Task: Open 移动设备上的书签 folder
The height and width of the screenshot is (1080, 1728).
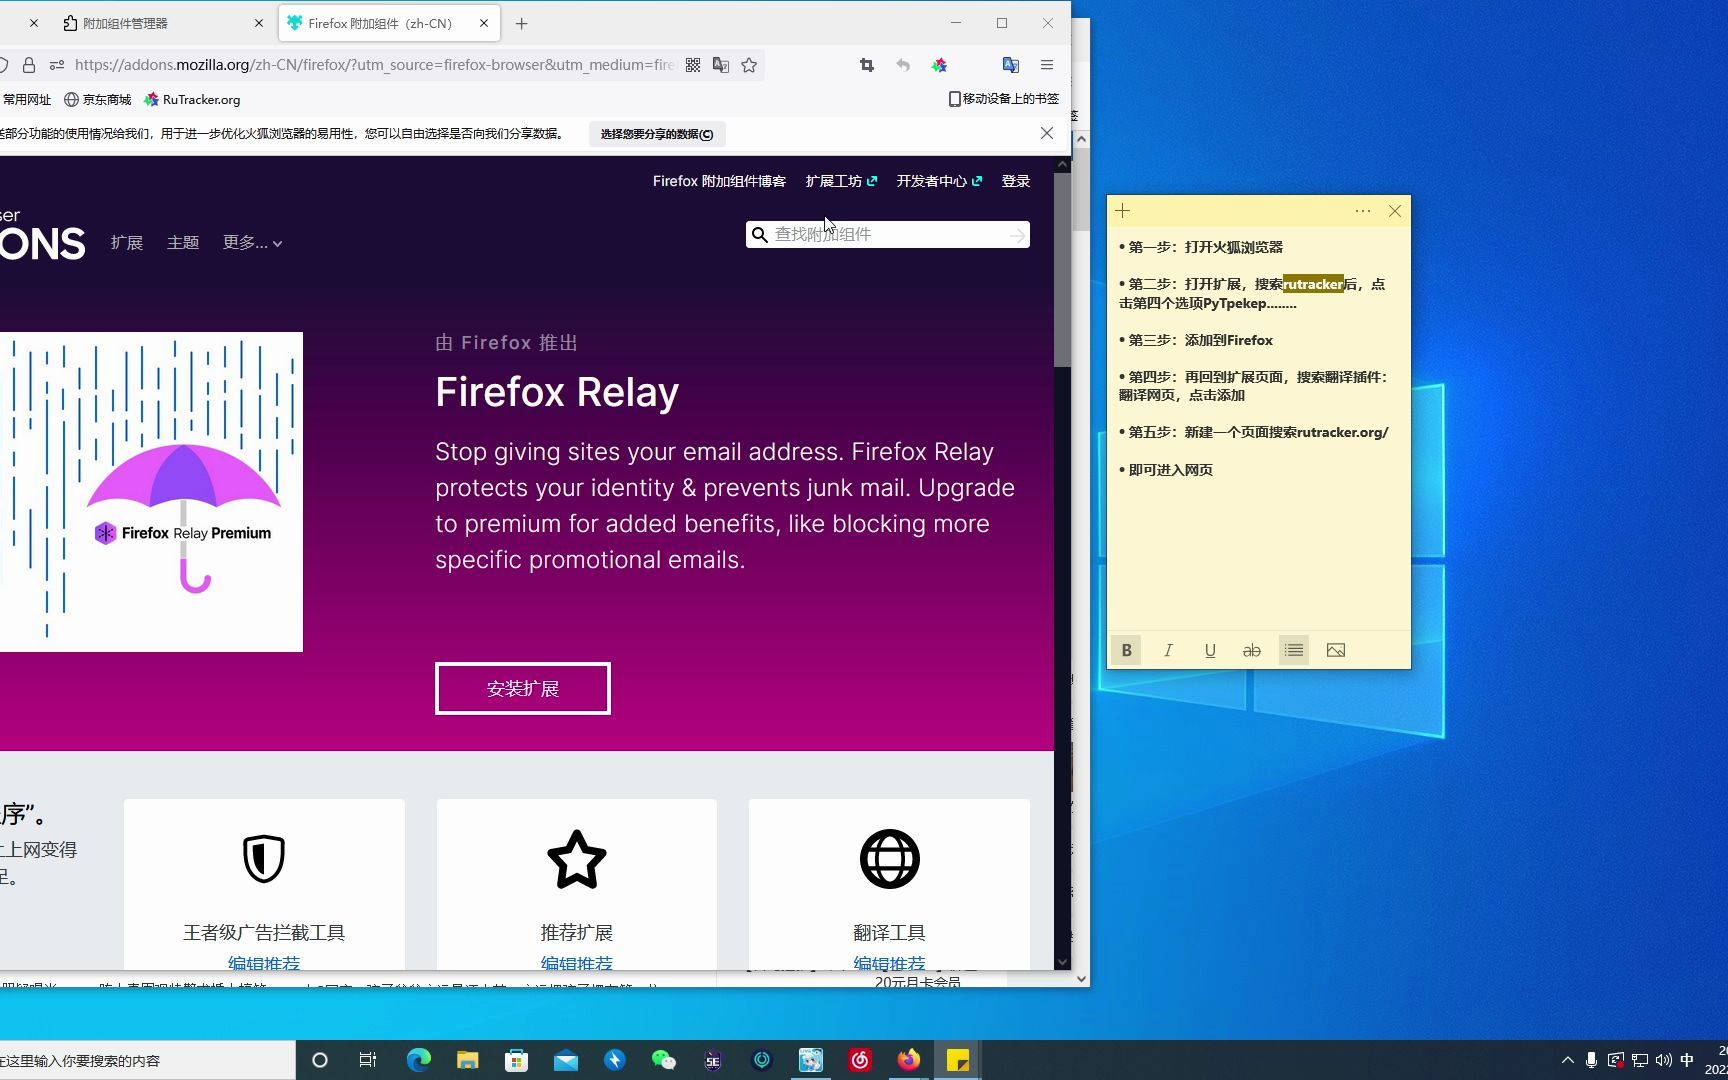Action: 1003,99
